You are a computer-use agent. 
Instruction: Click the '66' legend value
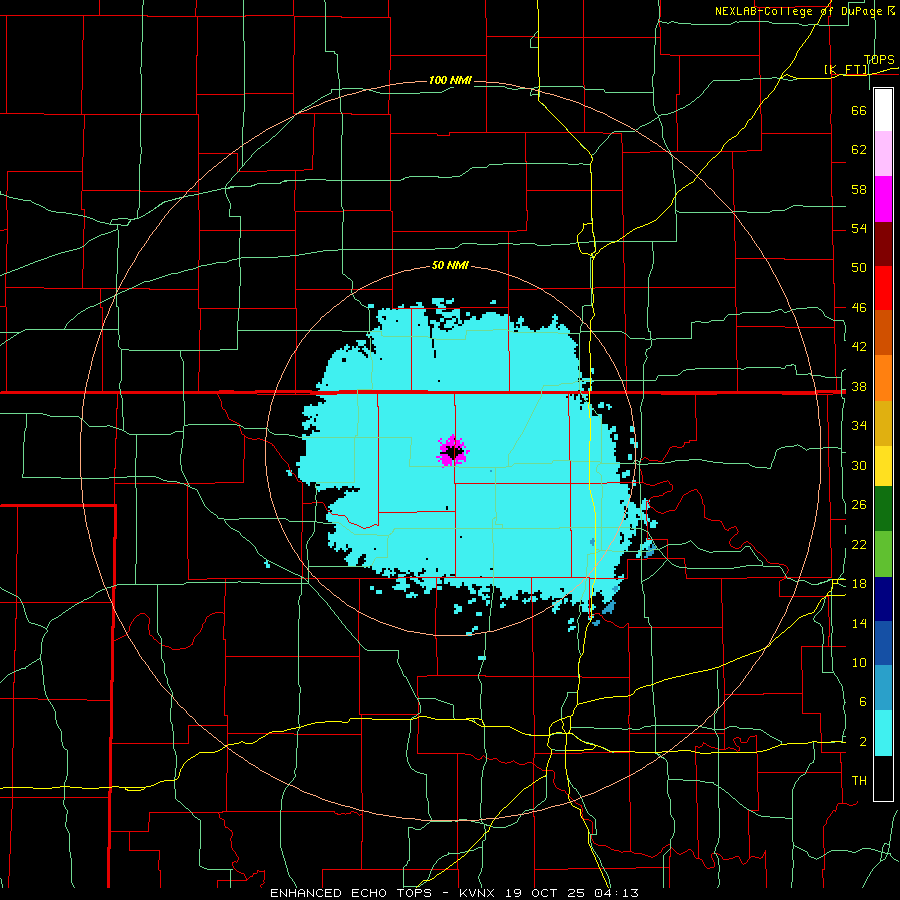(859, 110)
